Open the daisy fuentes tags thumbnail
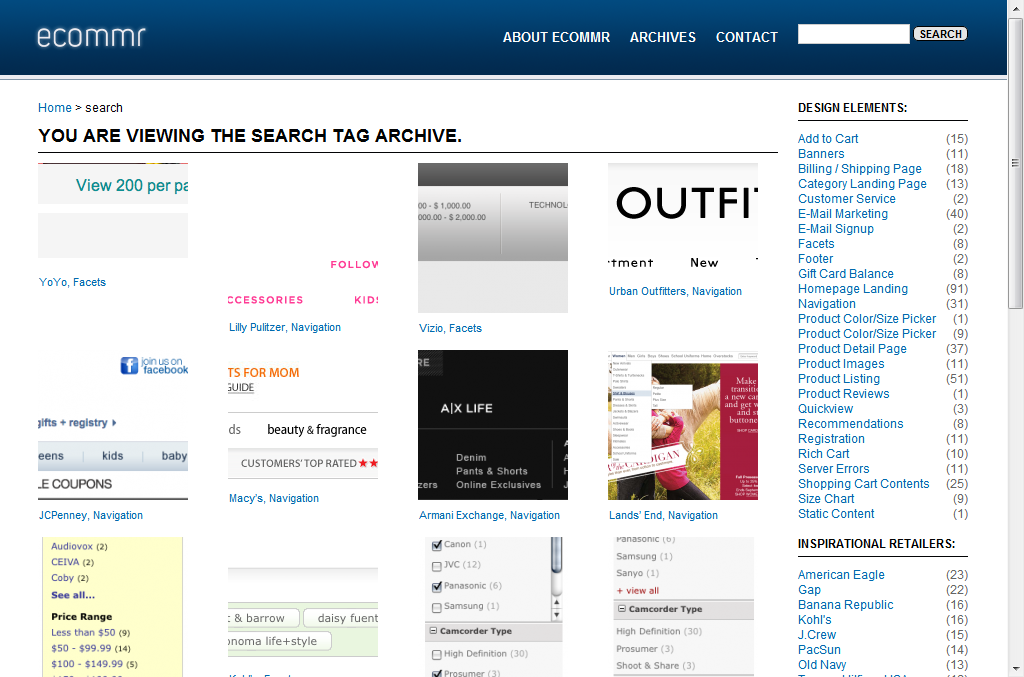The image size is (1024, 677). (303, 612)
